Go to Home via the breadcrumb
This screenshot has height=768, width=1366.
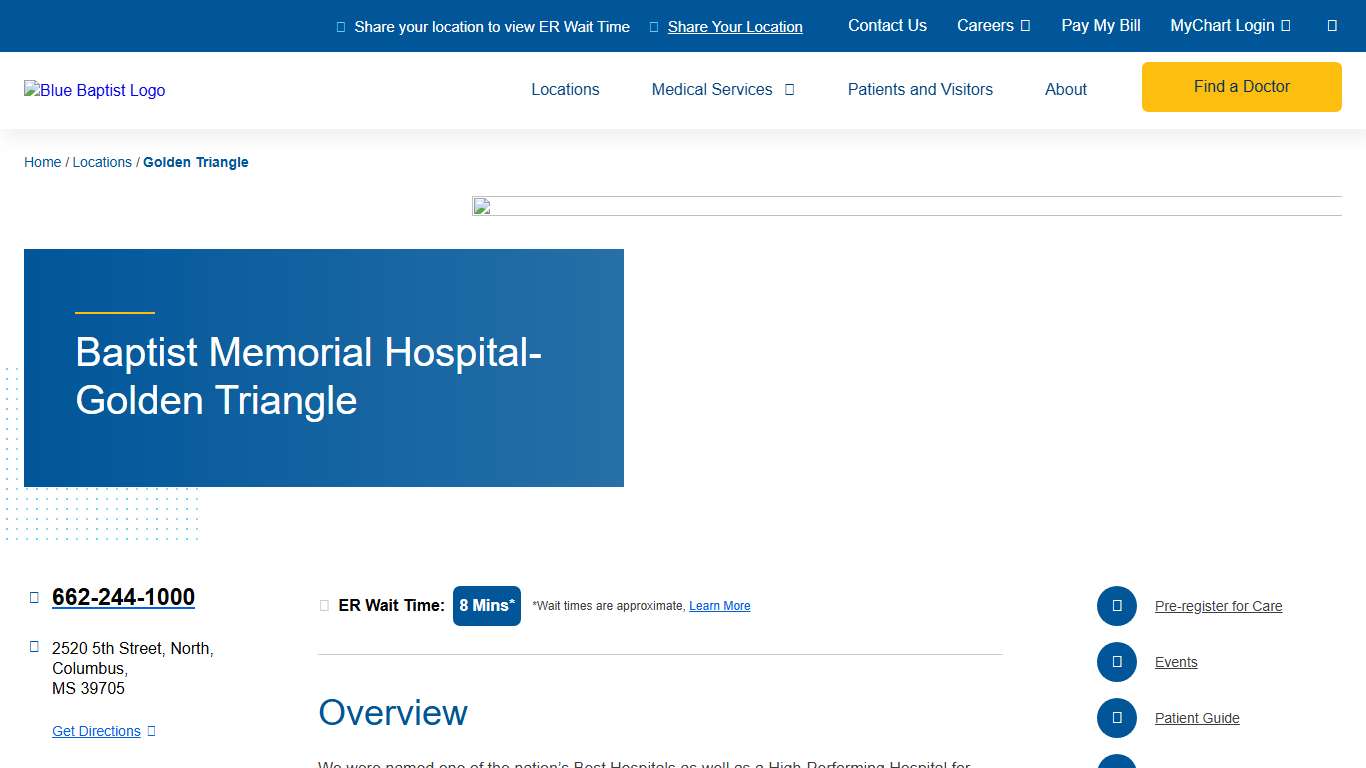42,161
